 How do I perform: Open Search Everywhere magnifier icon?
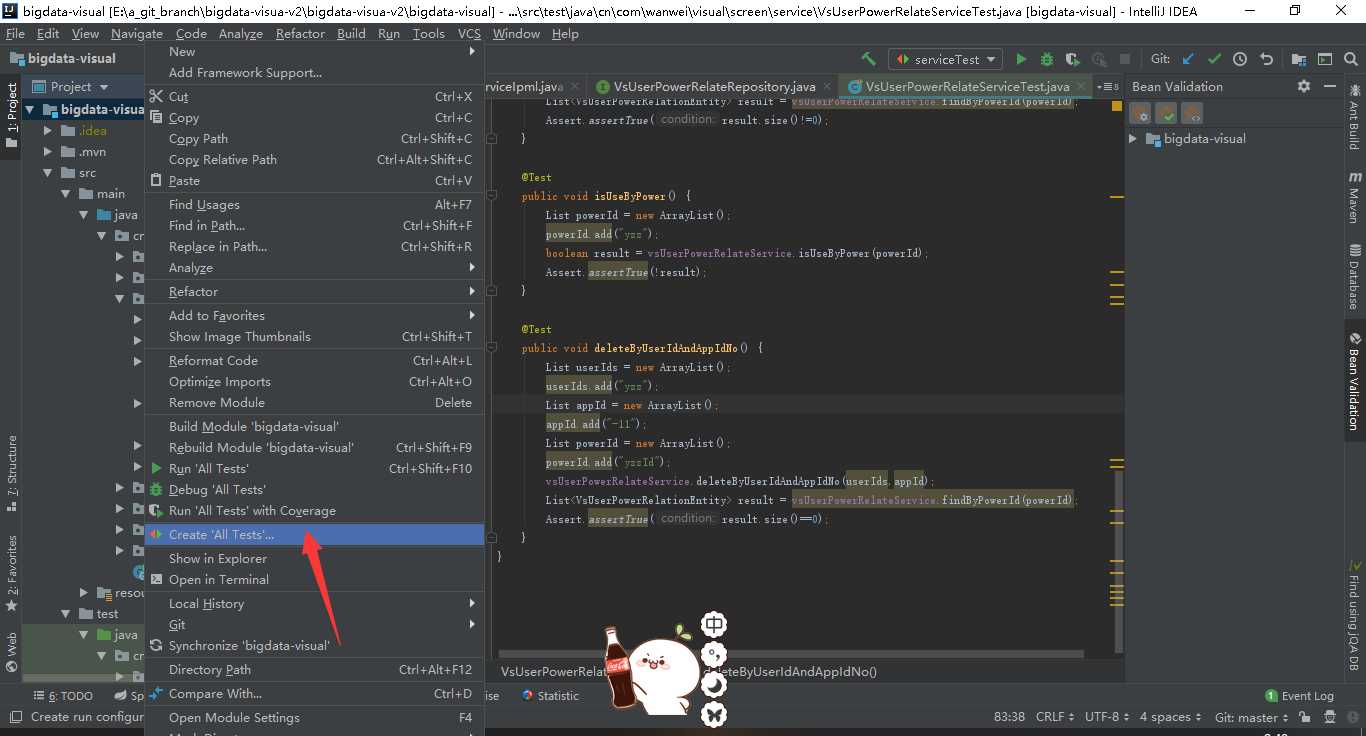[1351, 59]
